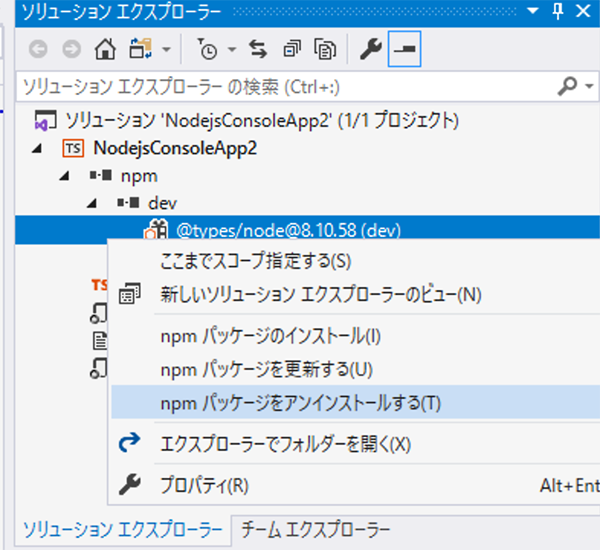The width and height of the screenshot is (600, 550).
Task: Click the Pending Changes filter clock icon
Action: (x=207, y=49)
